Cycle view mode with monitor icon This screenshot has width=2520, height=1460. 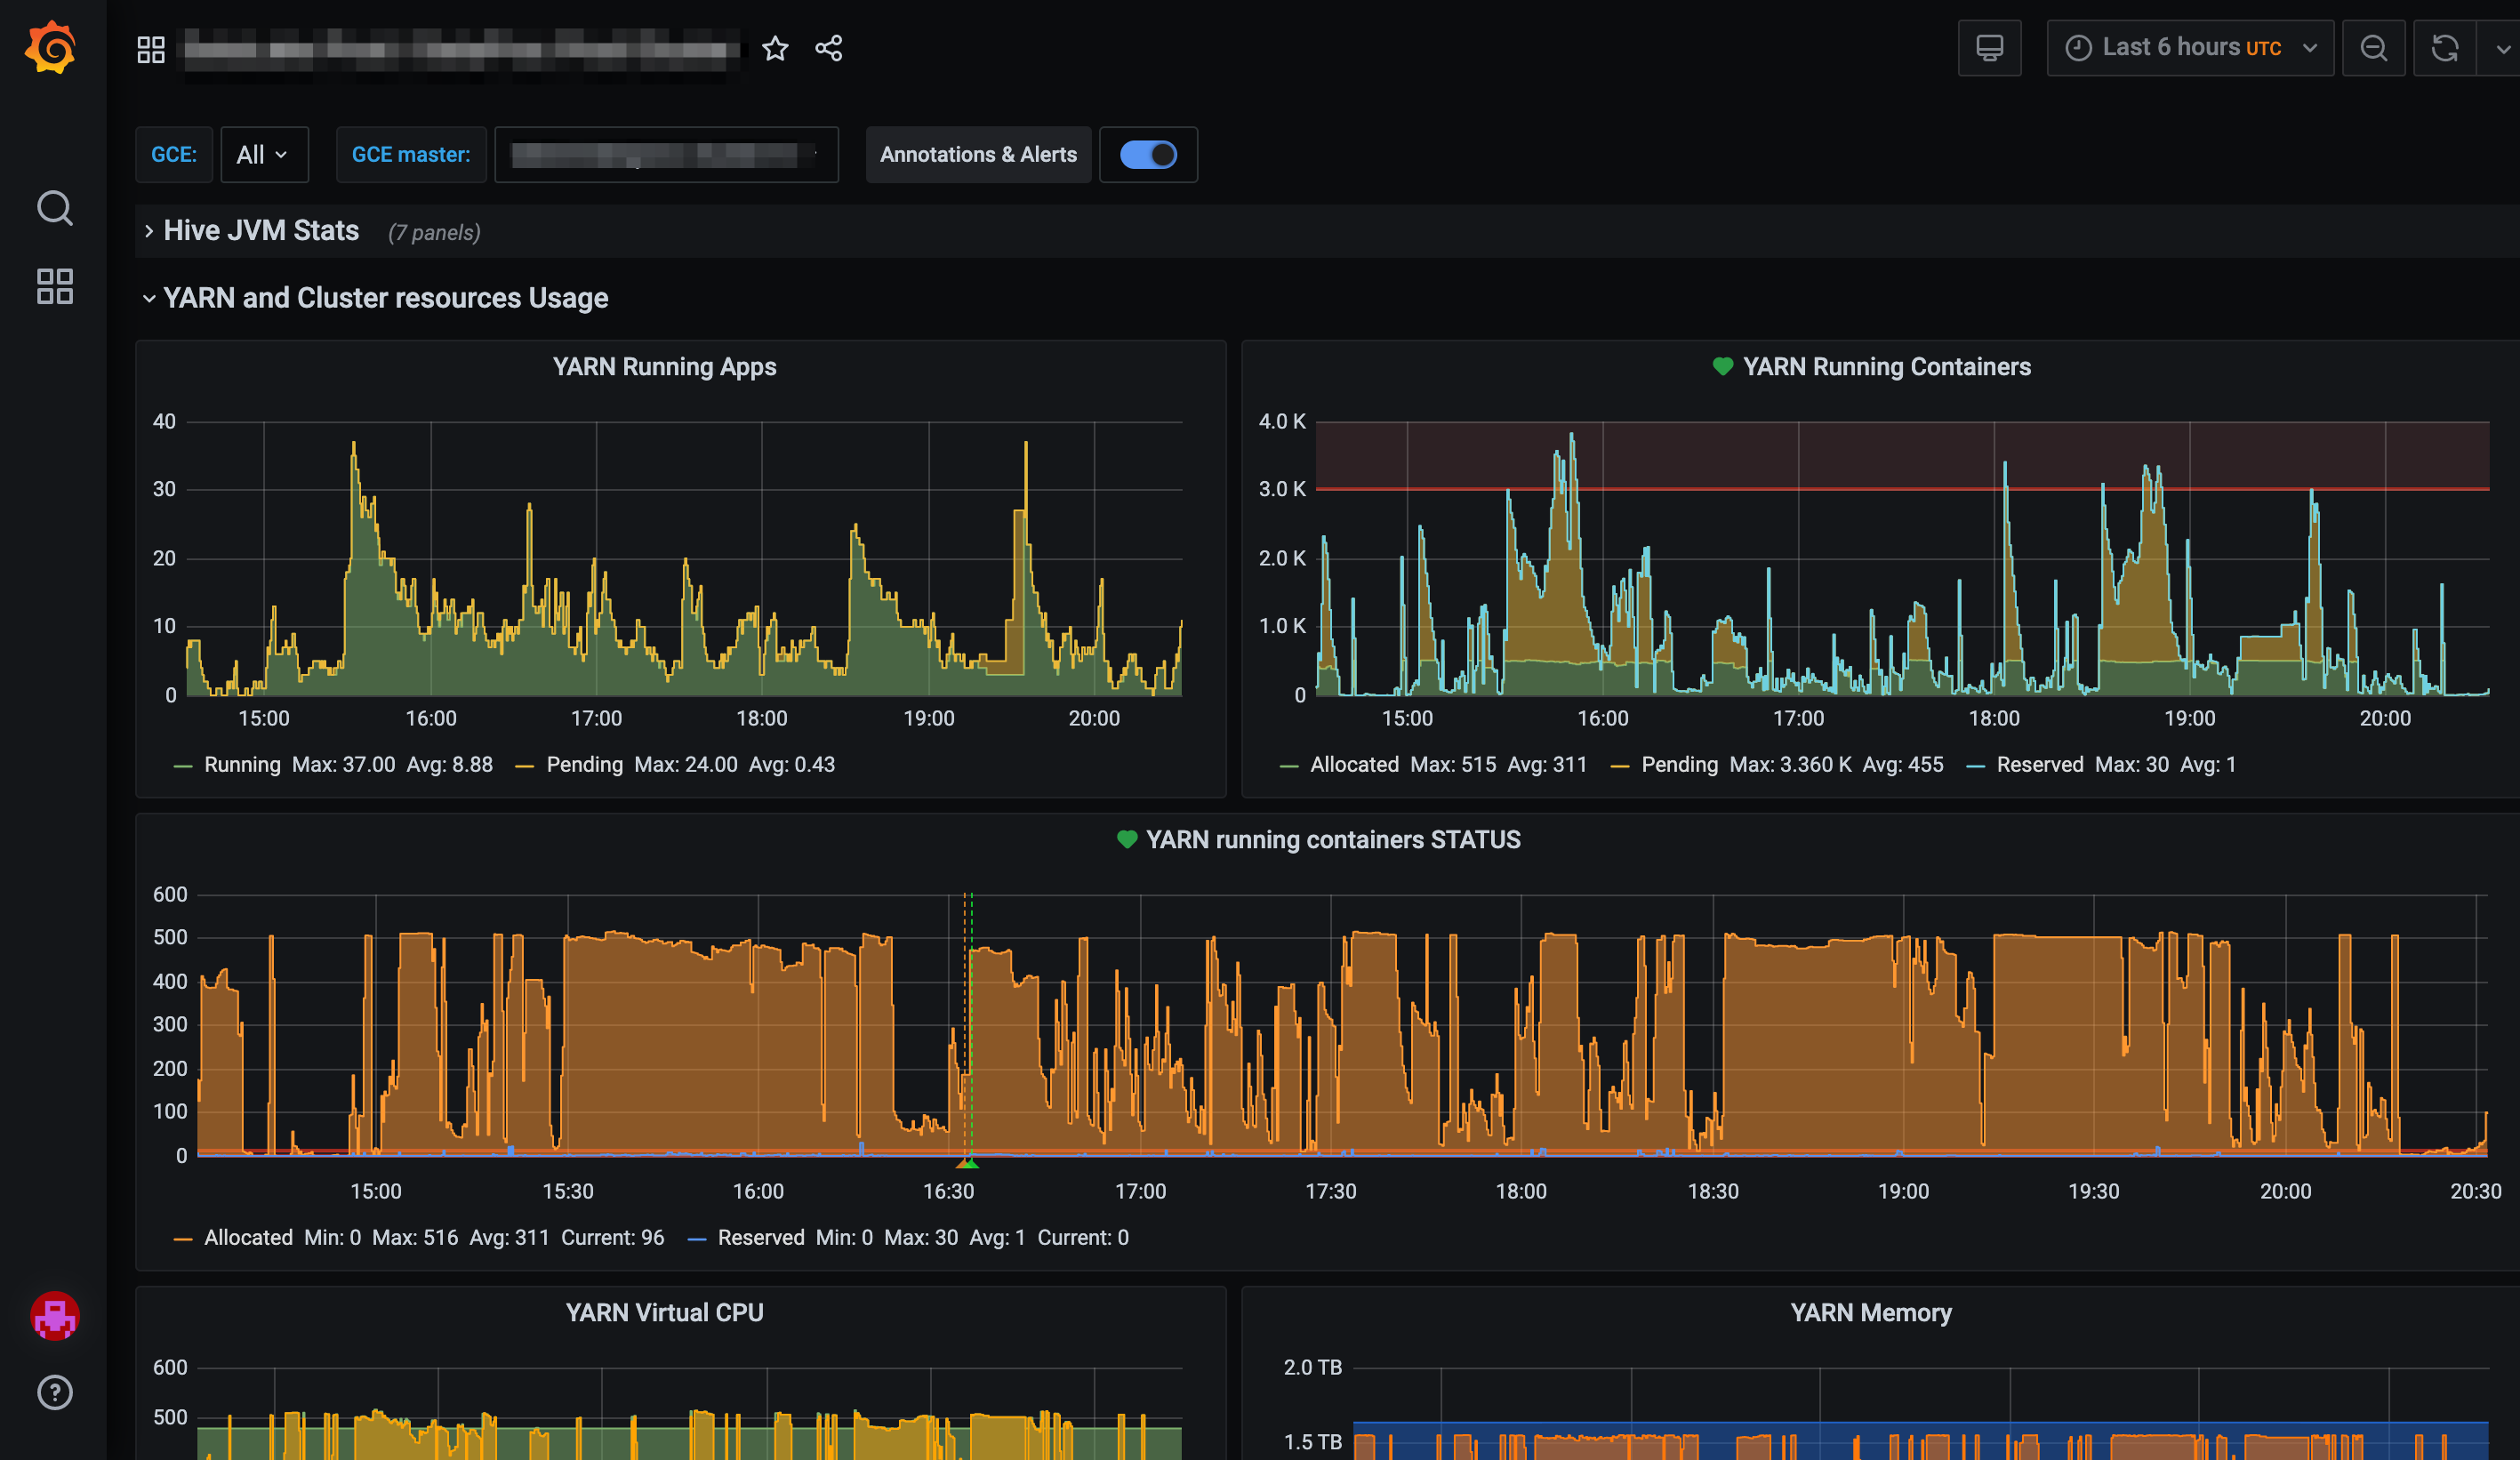pos(1989,48)
